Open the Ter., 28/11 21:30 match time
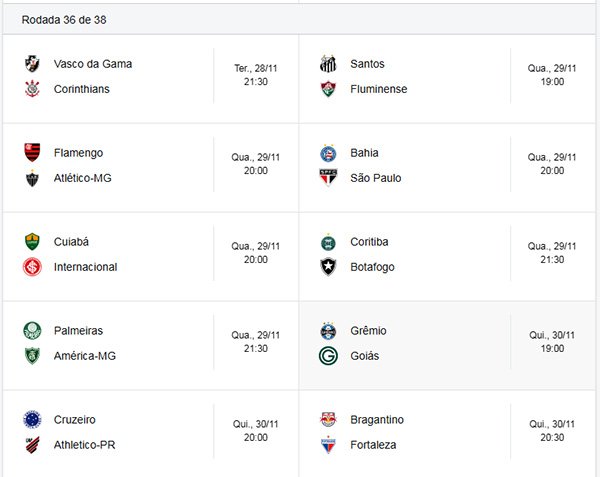 tap(256, 75)
